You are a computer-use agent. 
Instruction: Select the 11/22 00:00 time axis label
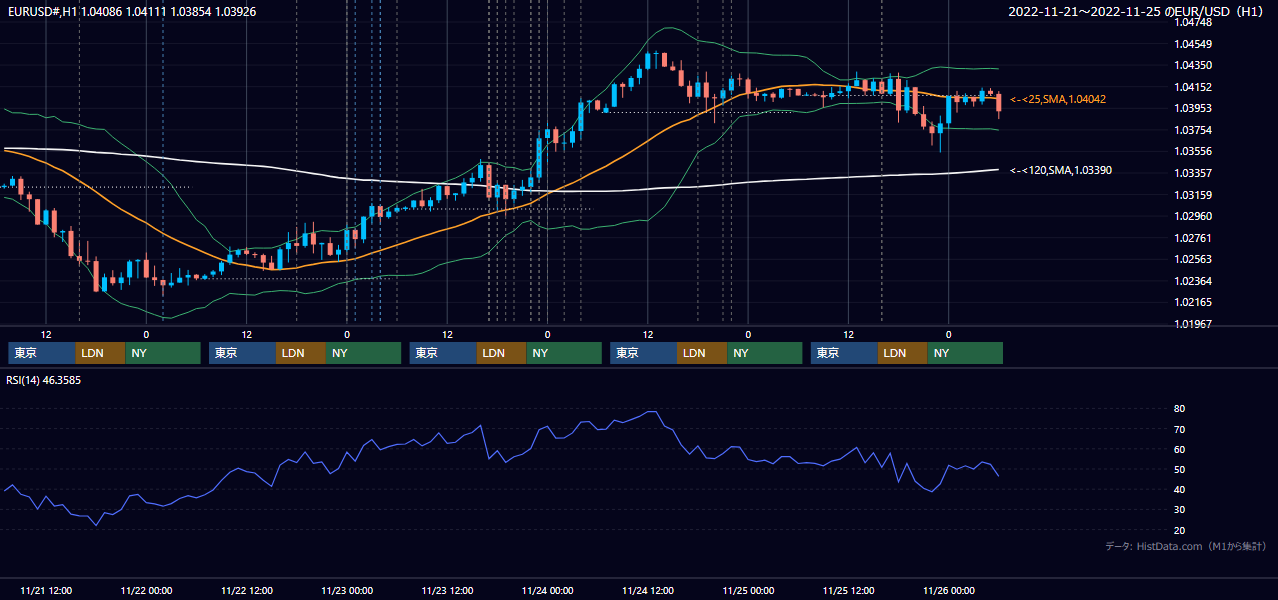point(146,590)
